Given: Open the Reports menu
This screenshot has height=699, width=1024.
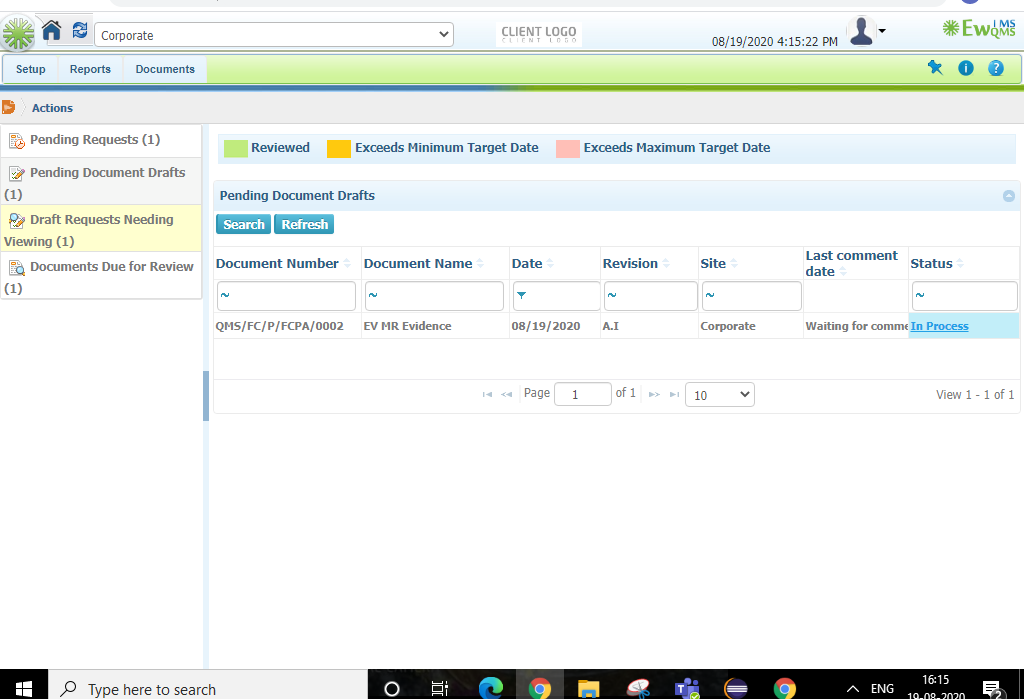Looking at the screenshot, I should click(90, 69).
